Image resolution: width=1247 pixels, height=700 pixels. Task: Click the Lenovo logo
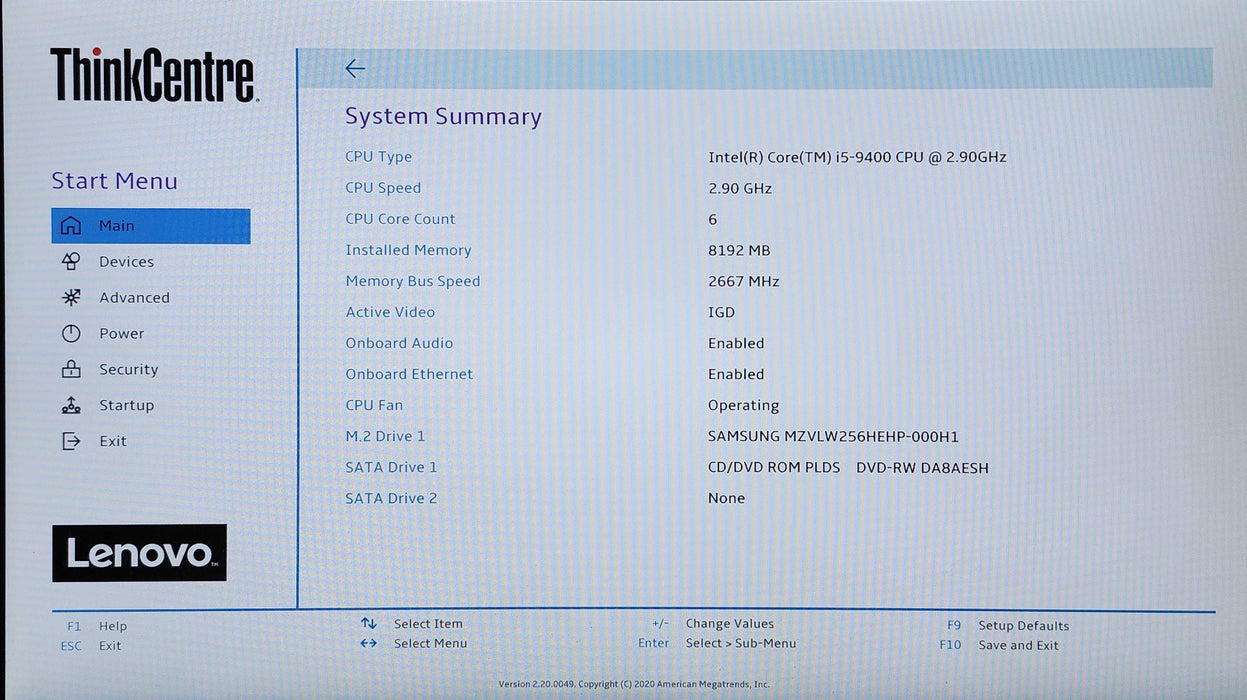click(139, 553)
